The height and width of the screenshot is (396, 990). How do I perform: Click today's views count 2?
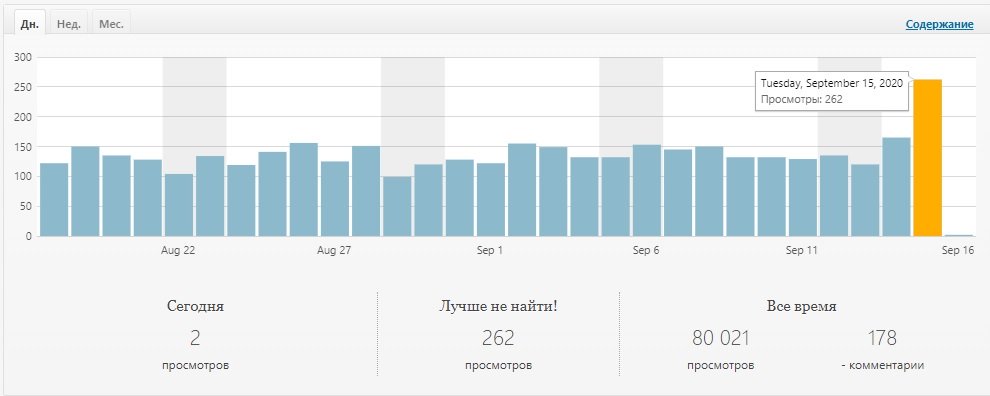click(195, 338)
